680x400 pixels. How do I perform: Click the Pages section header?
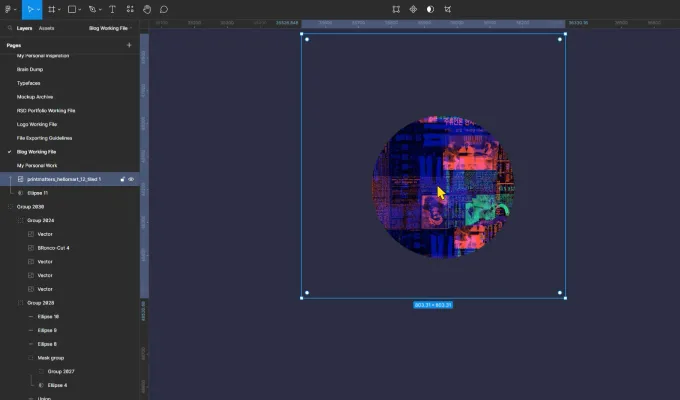pos(14,45)
